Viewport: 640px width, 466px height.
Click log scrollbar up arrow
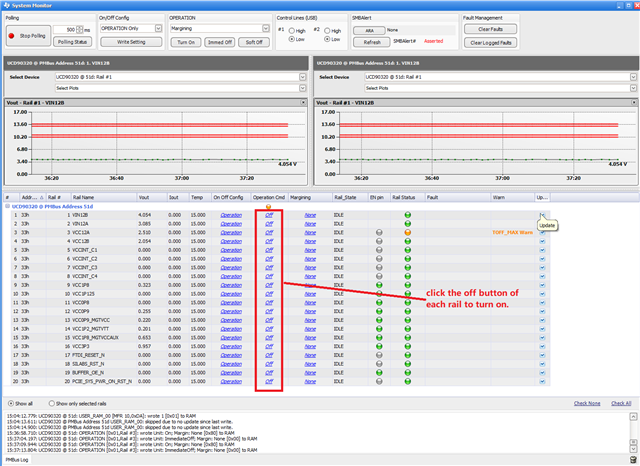(x=633, y=417)
